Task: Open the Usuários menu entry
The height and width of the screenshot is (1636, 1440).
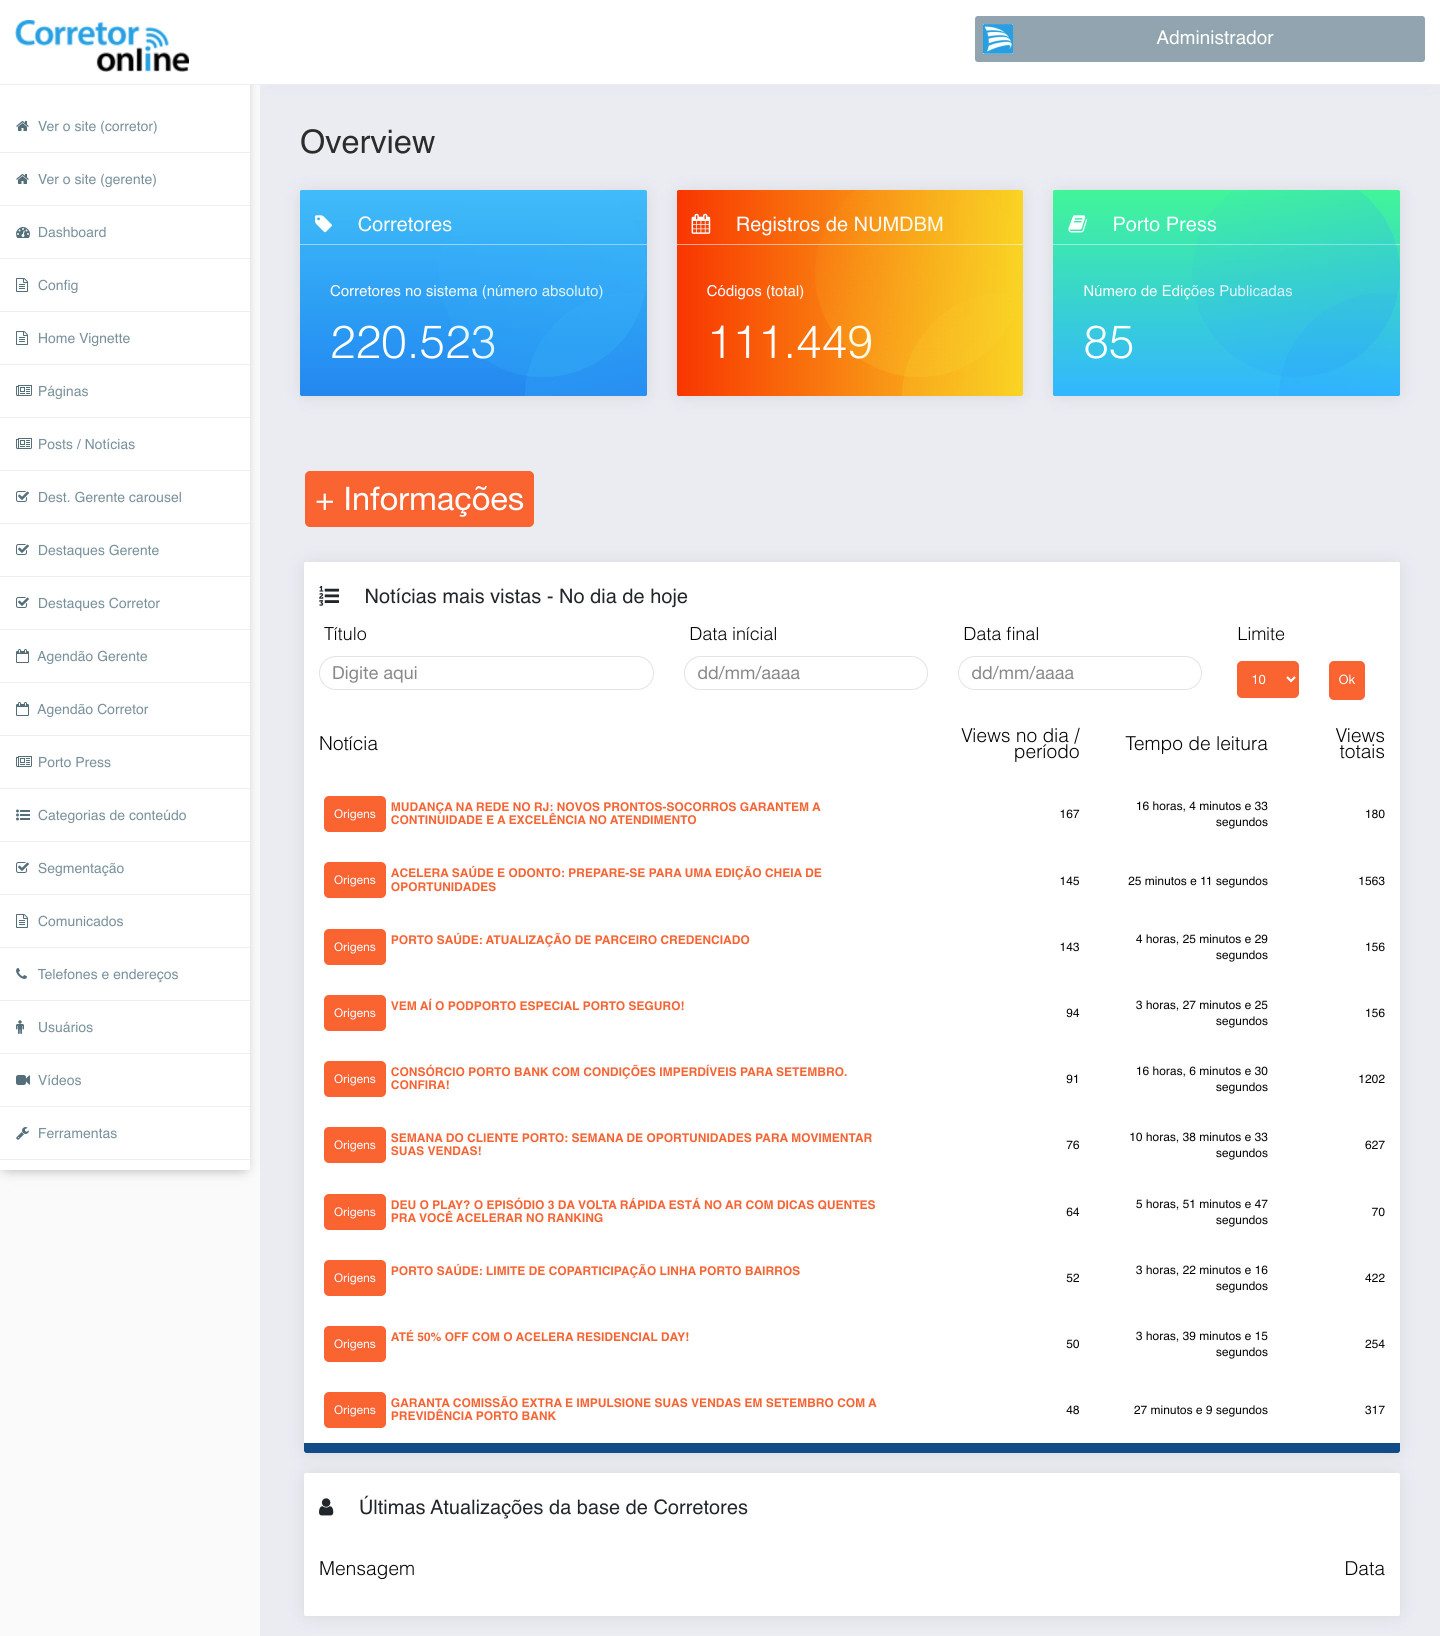Action: [125, 1028]
